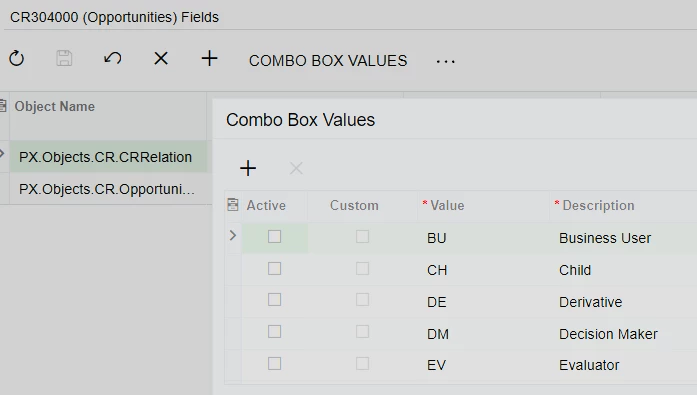Toggle Active checkbox for Child
The height and width of the screenshot is (395, 697).
[274, 268]
